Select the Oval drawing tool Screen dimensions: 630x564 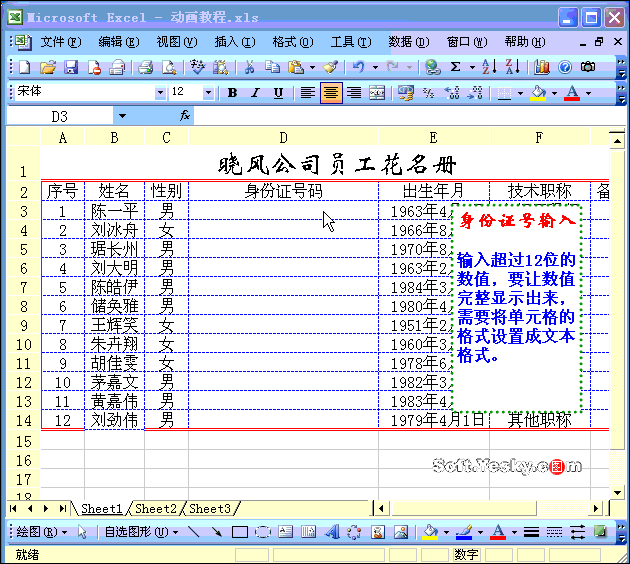(263, 532)
